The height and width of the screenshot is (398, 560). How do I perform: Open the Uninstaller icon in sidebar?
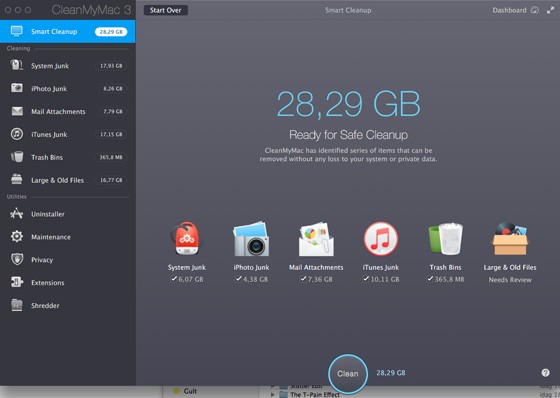pos(16,214)
